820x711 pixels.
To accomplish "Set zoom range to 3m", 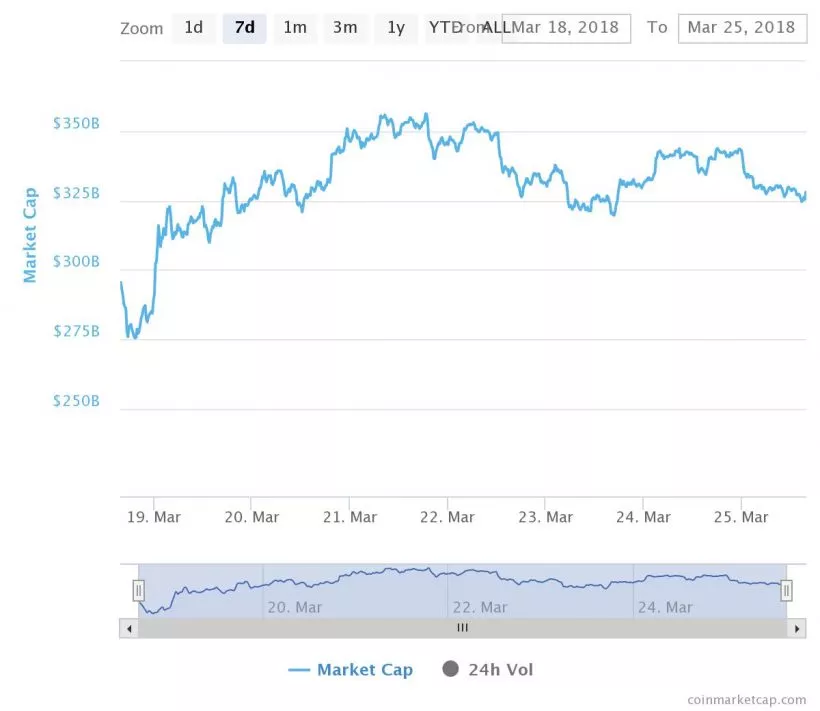I will tap(345, 28).
